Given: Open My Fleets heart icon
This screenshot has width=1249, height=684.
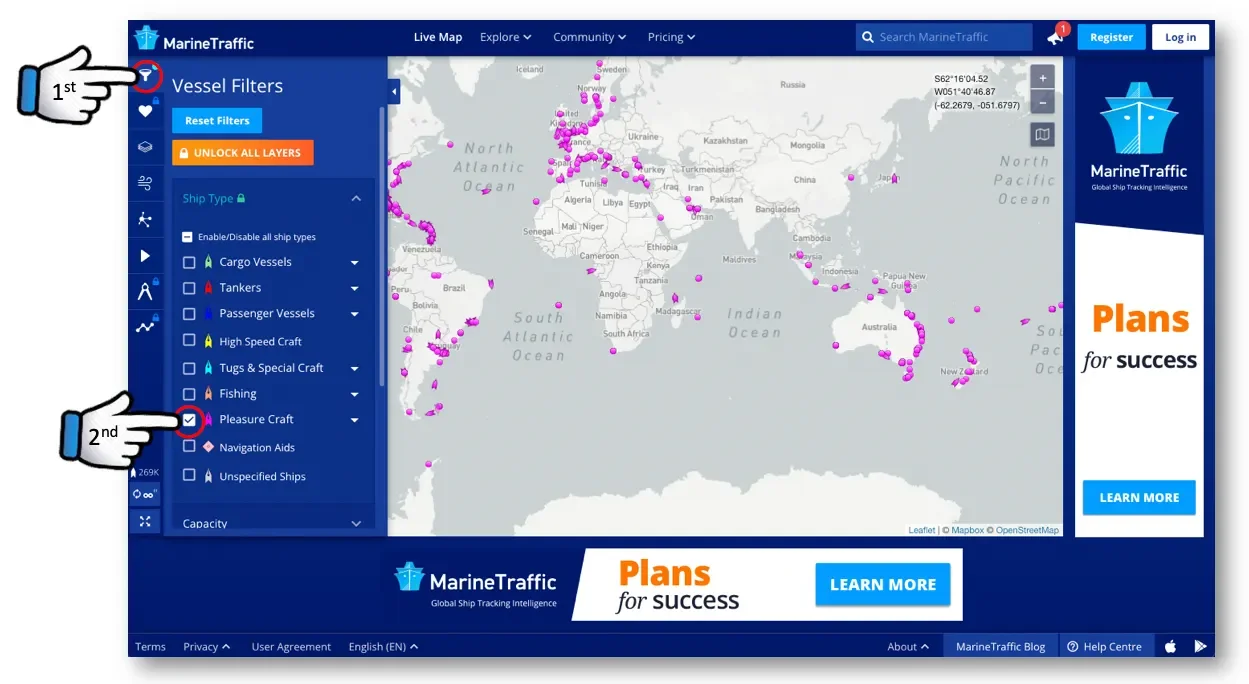Looking at the screenshot, I should (x=145, y=111).
